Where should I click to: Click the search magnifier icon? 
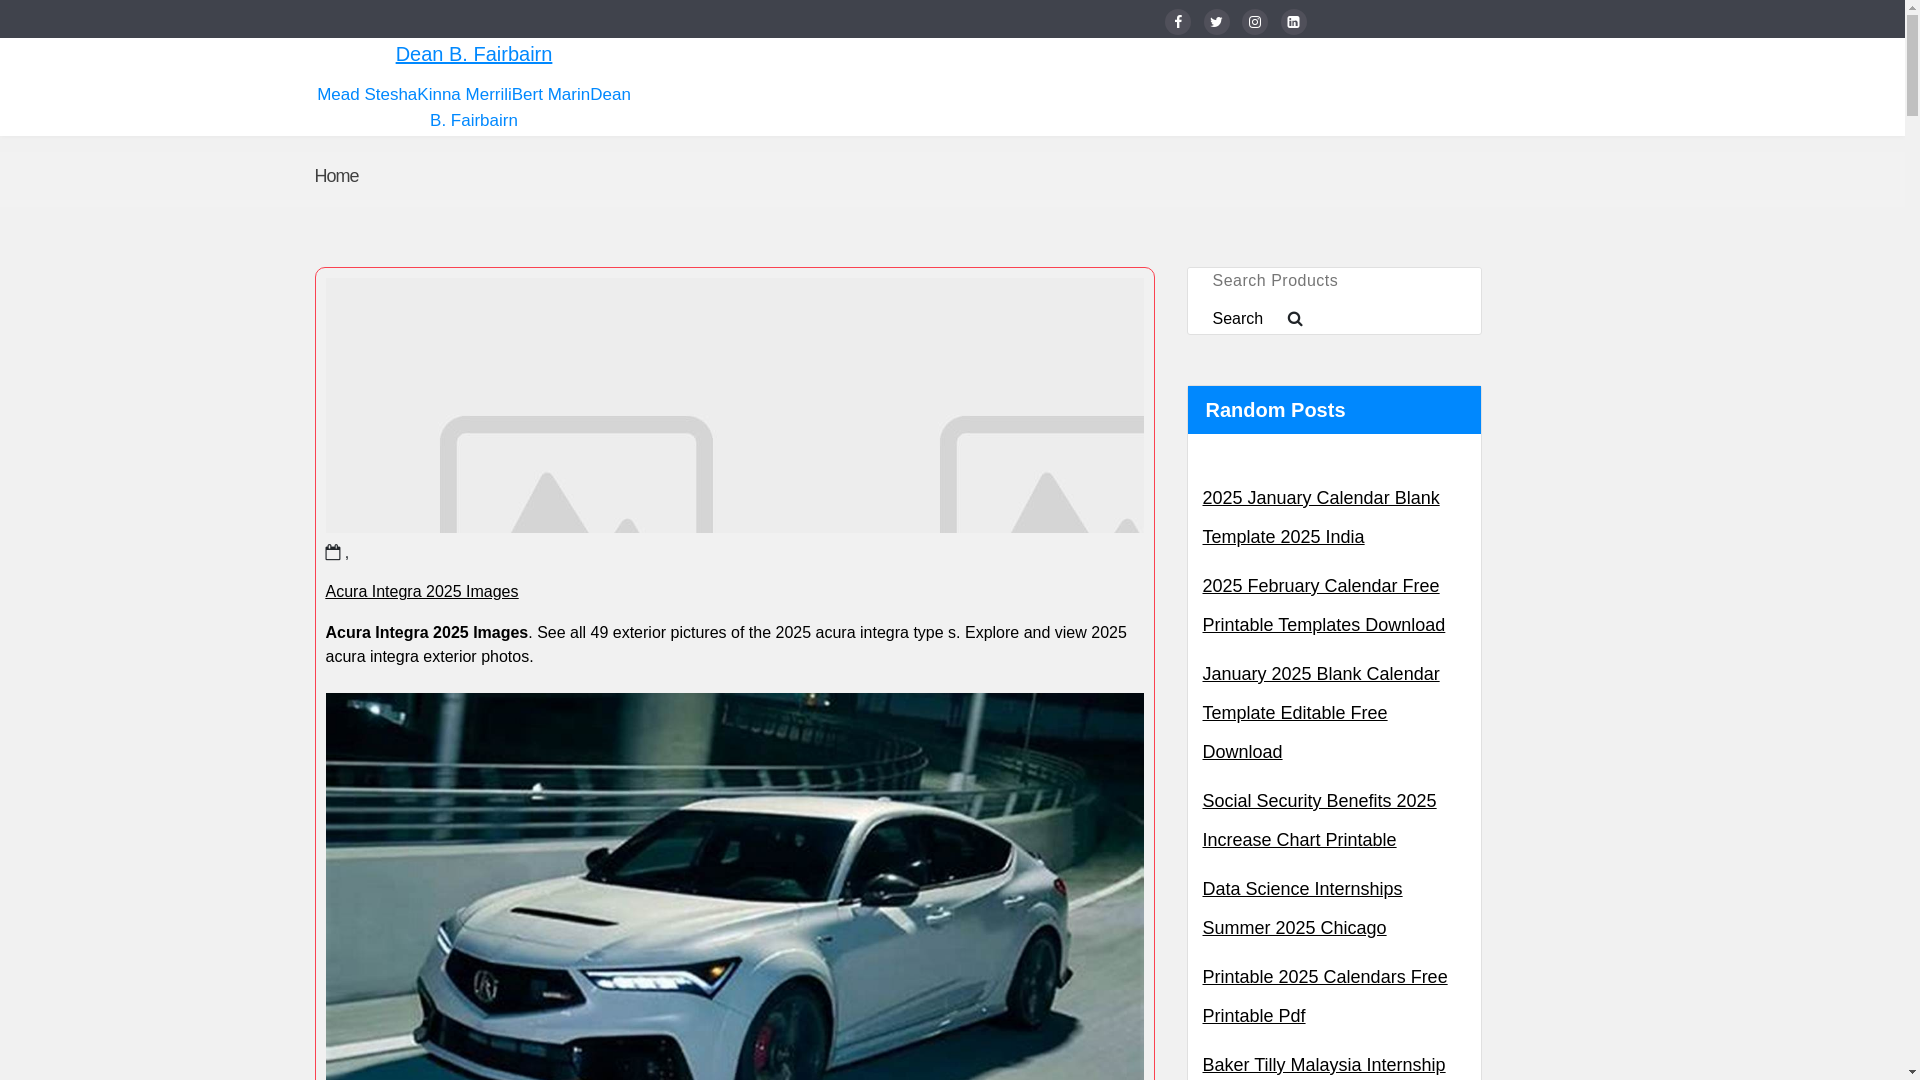click(x=1295, y=319)
